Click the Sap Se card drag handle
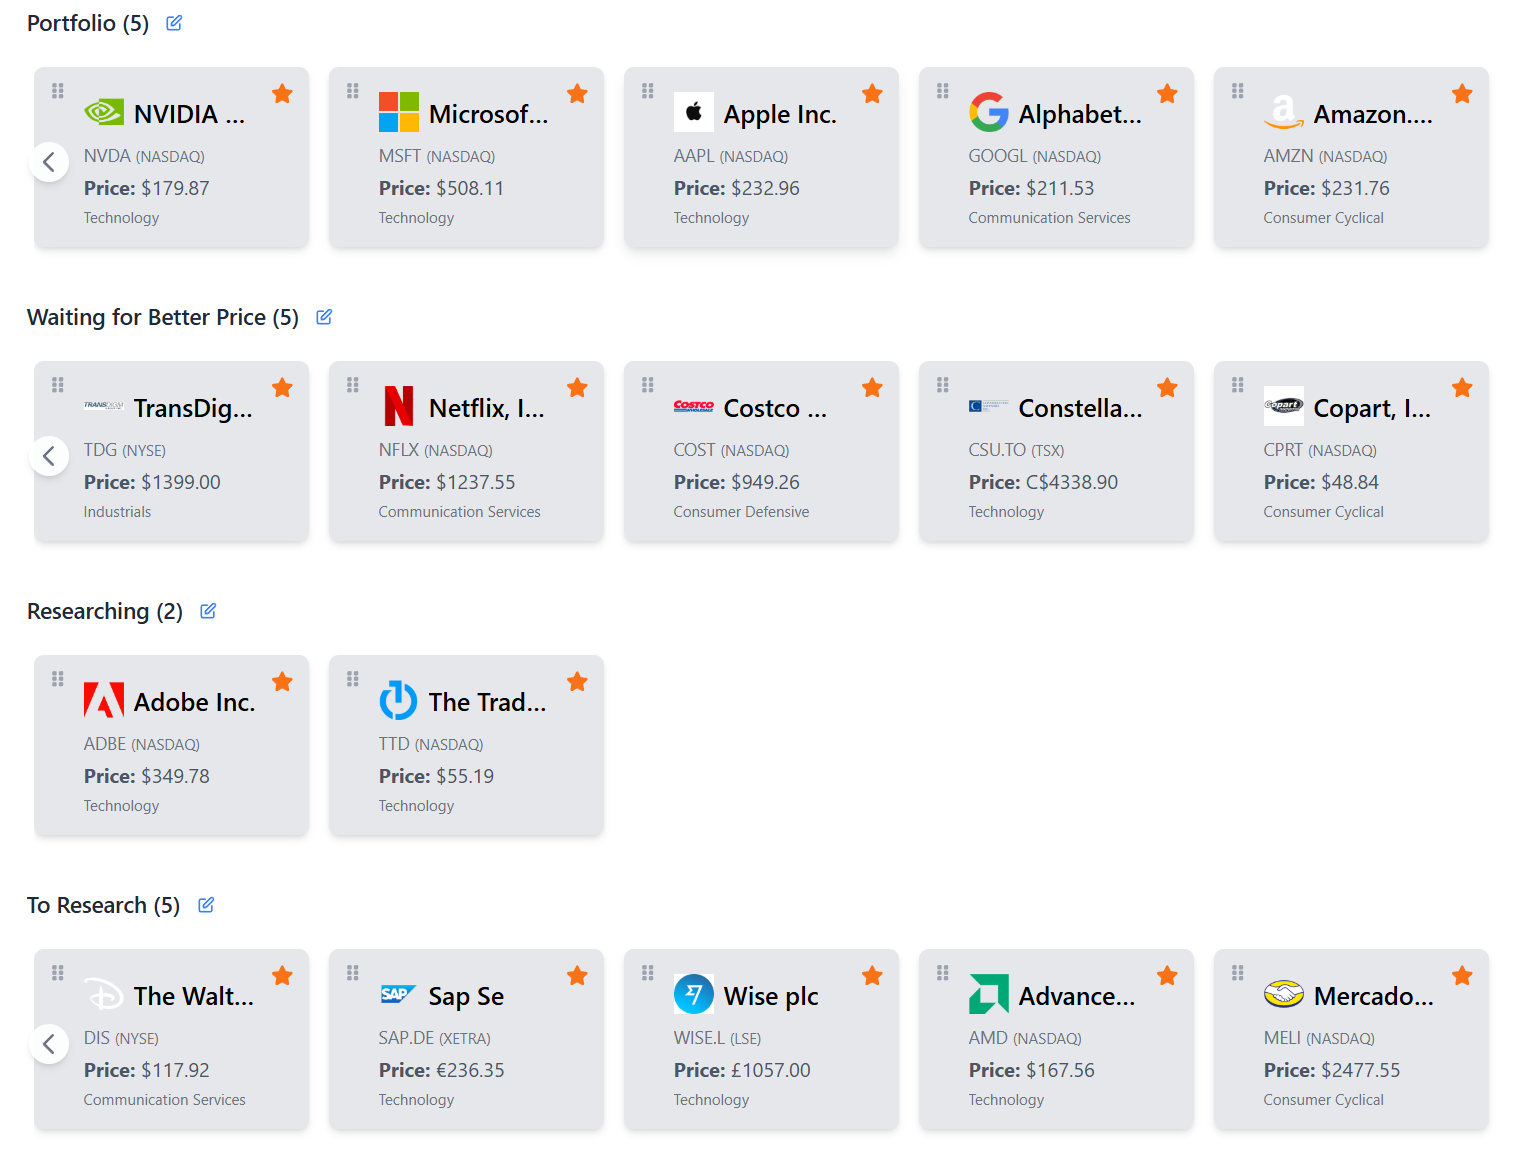Image resolution: width=1523 pixels, height=1161 pixels. pos(353,973)
